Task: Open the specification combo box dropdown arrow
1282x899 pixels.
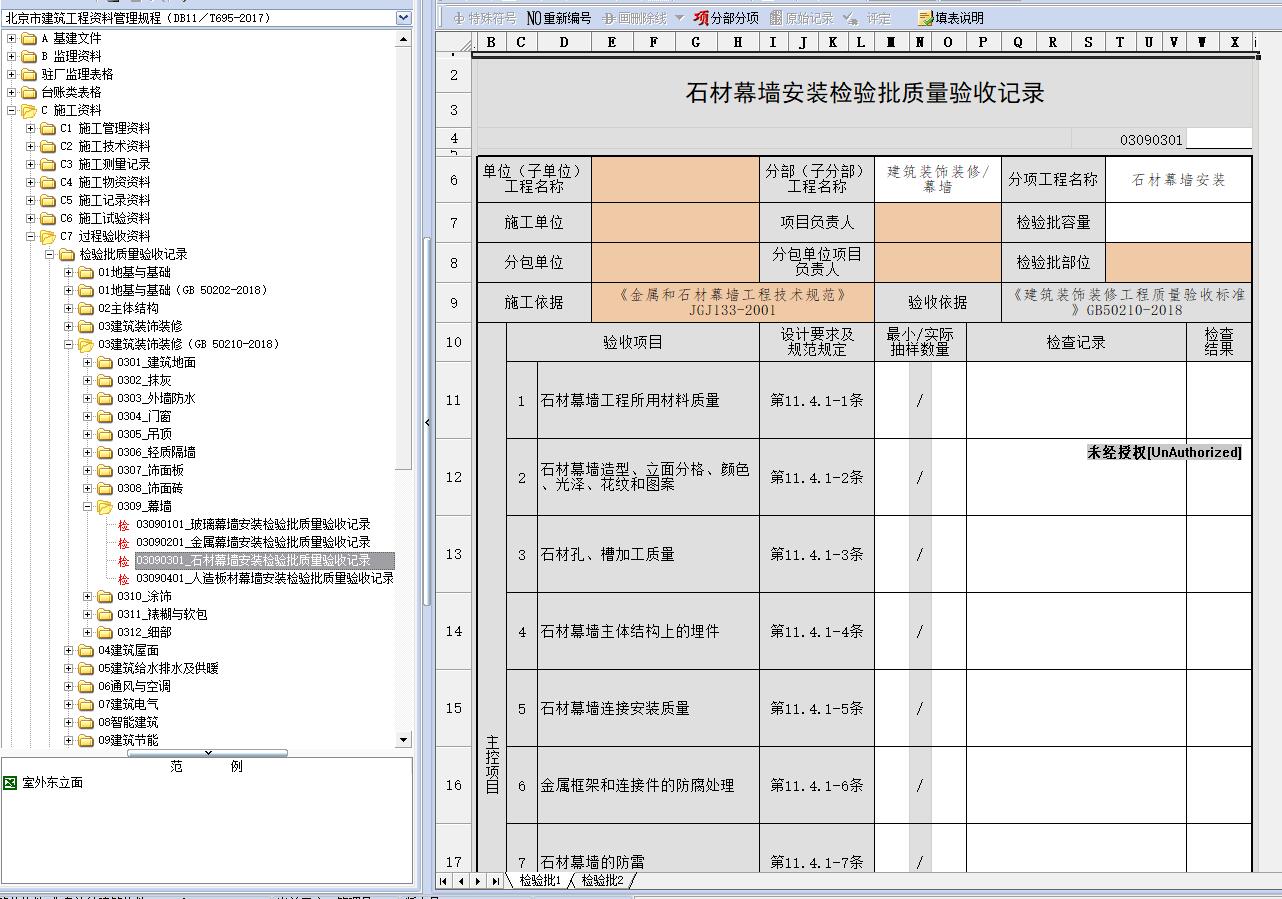Action: click(403, 18)
